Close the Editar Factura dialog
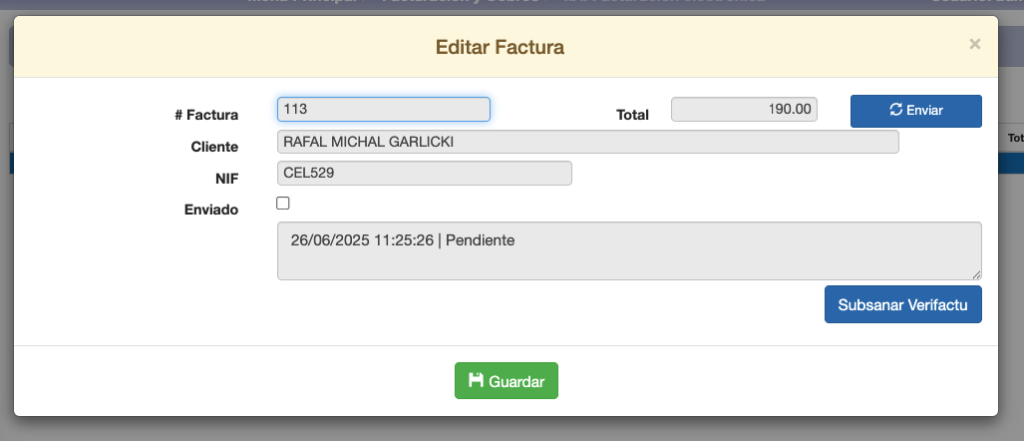This screenshot has width=1024, height=441. [x=975, y=44]
